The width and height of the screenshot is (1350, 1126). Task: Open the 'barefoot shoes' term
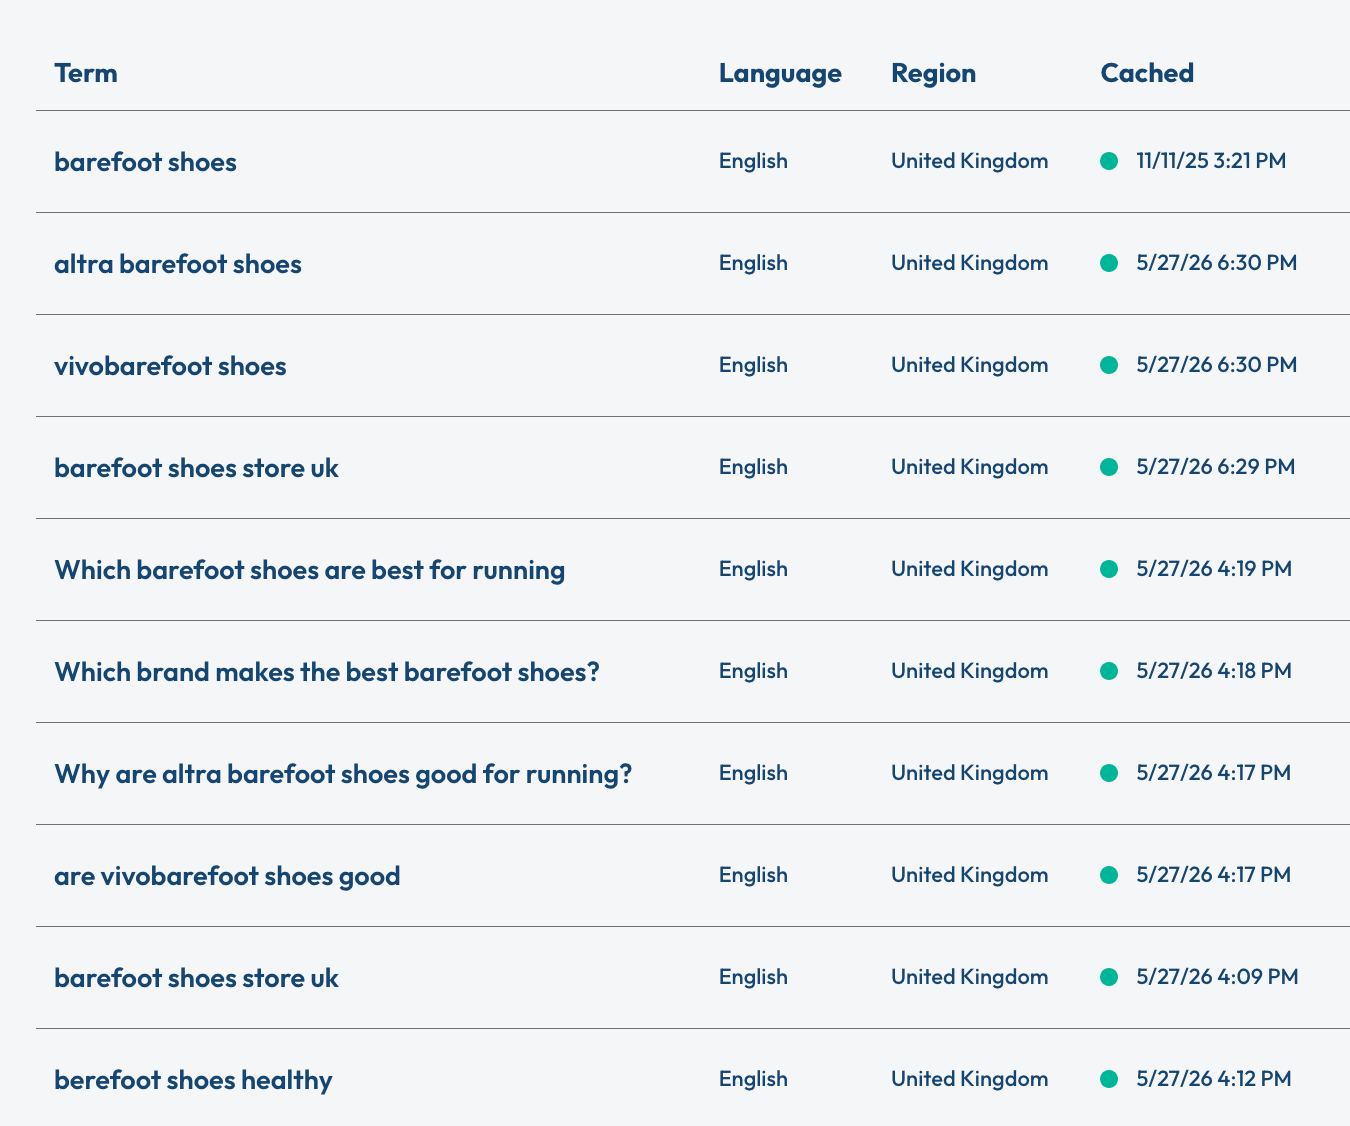pos(145,162)
